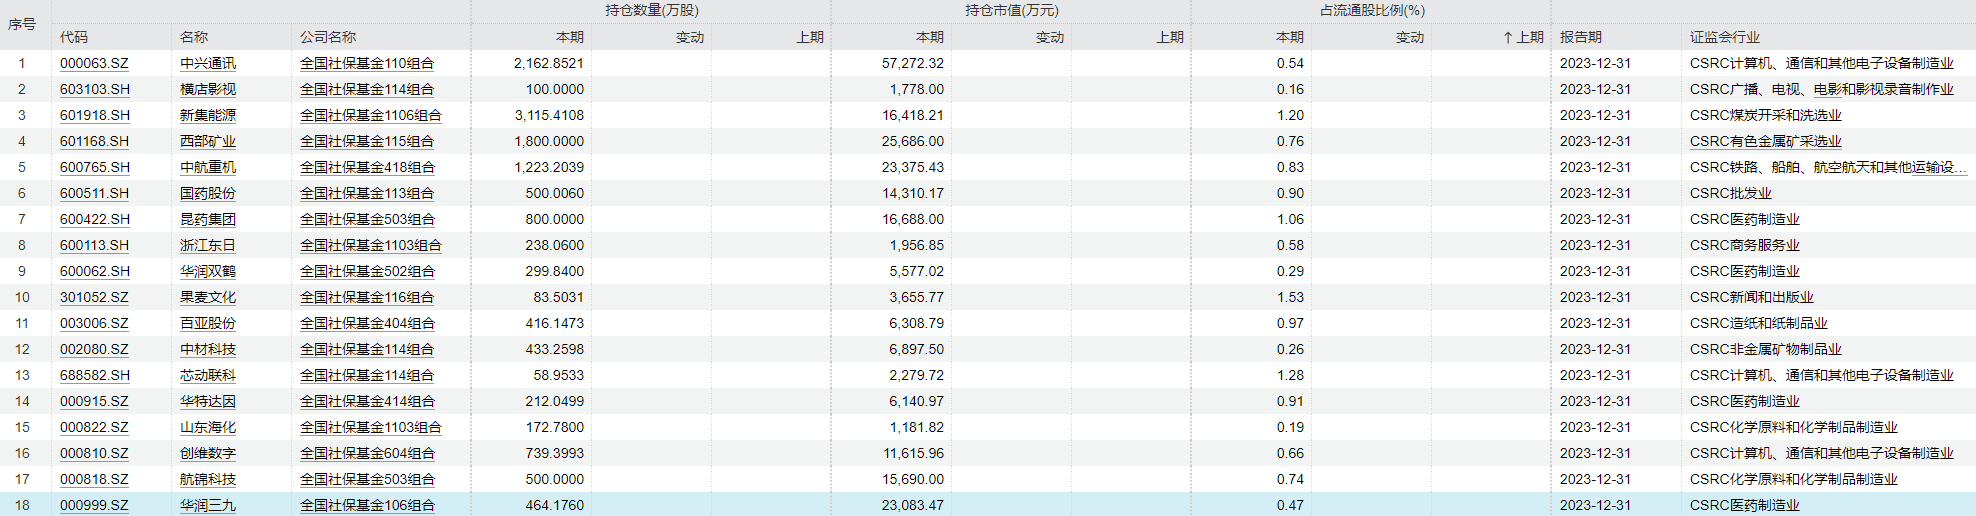Click stock name 华润三九
1976x516 pixels.
point(208,505)
